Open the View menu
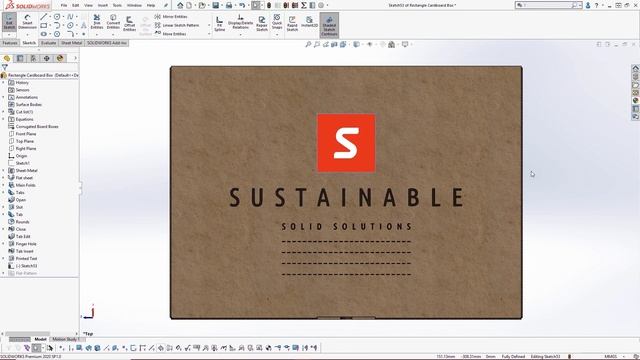 click(88, 5)
